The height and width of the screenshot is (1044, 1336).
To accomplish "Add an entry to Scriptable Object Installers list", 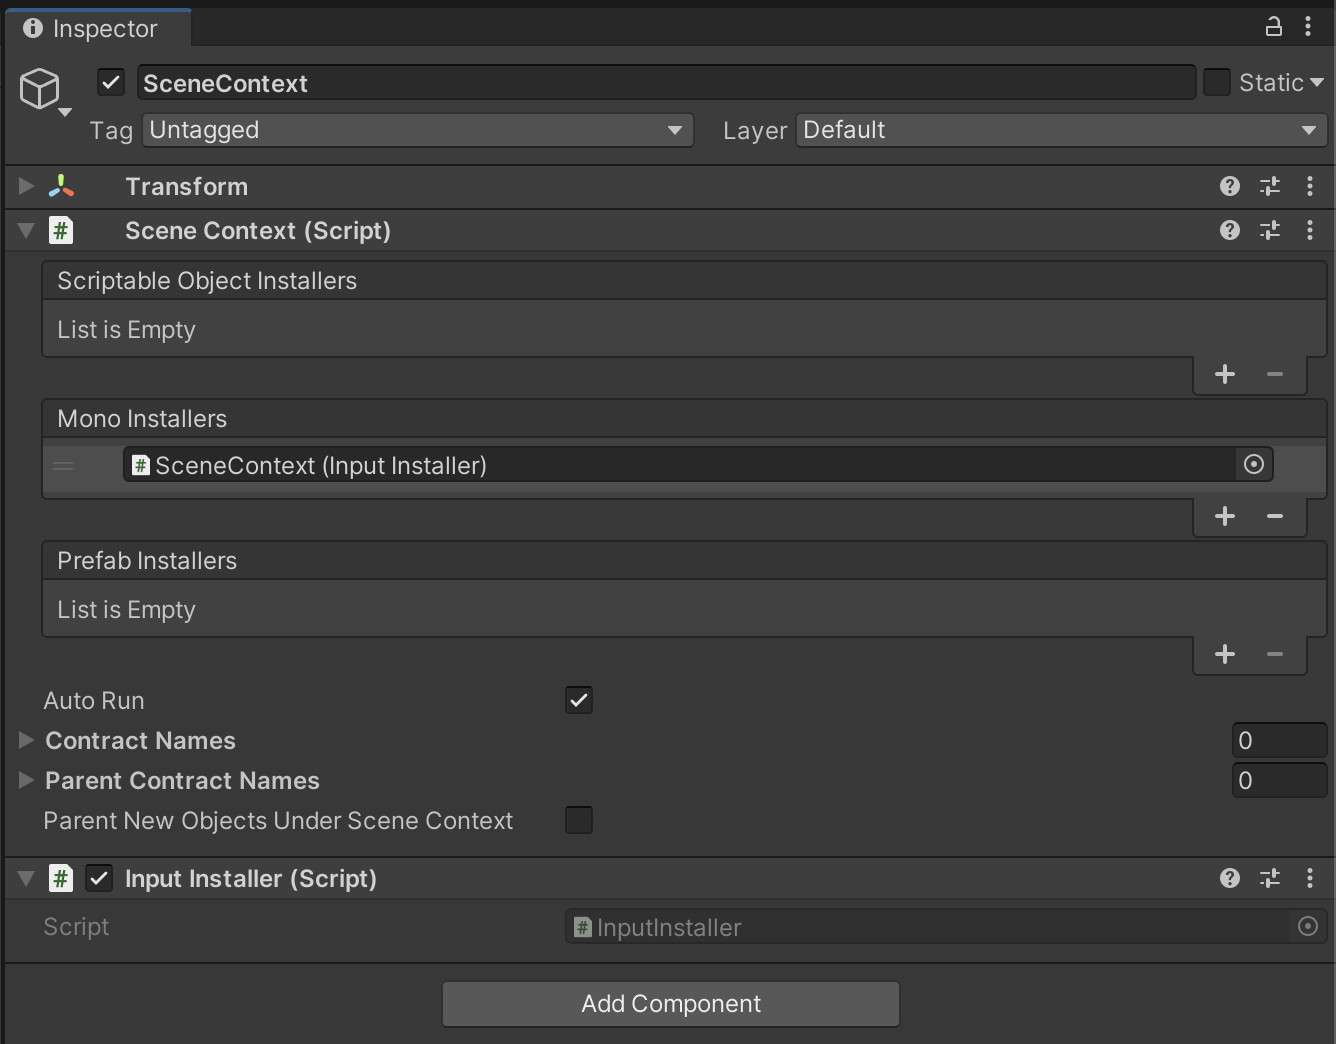I will click(1224, 374).
